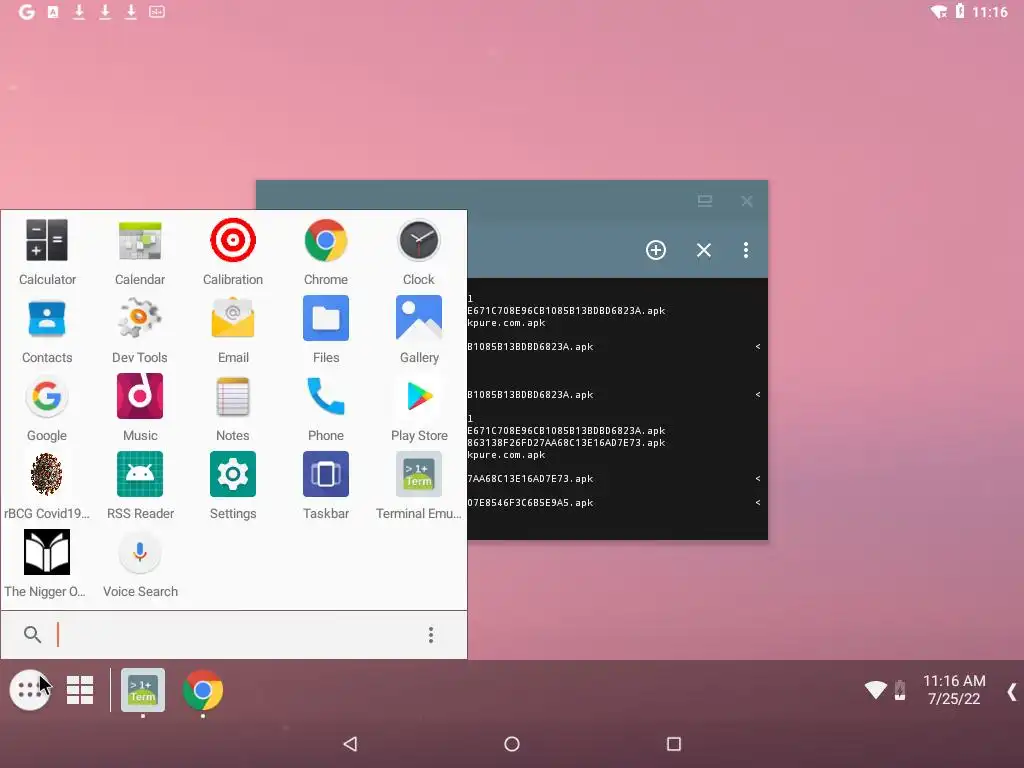Launch the Calendar app
The height and width of the screenshot is (768, 1024).
click(140, 252)
